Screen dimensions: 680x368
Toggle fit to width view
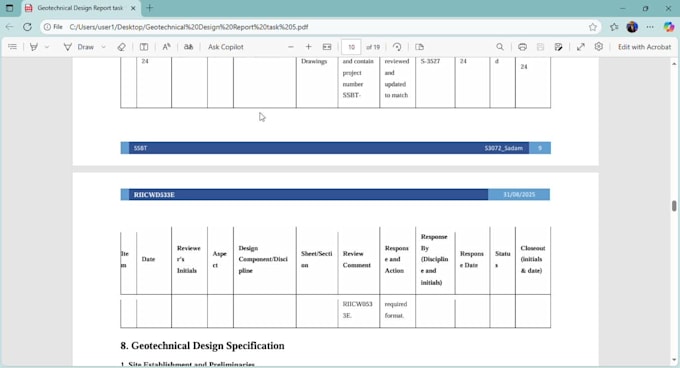point(327,47)
